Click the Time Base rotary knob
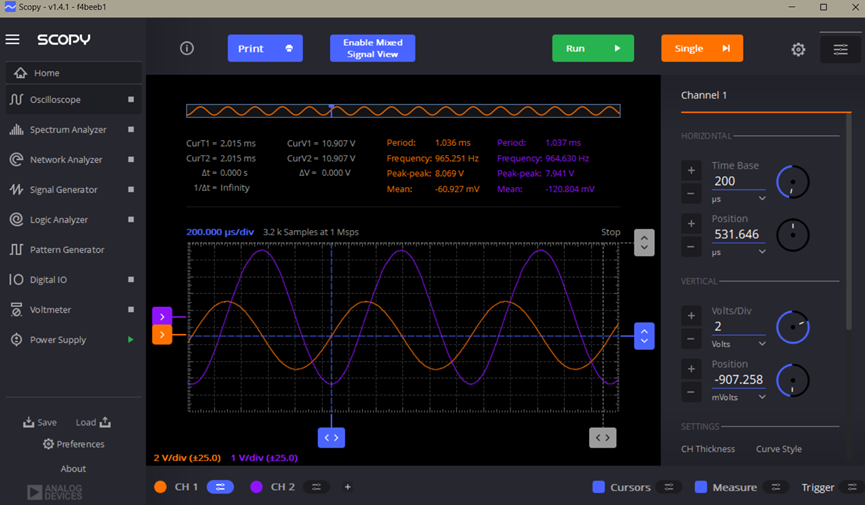Screen dimensions: 865x505 pyautogui.click(x=793, y=182)
